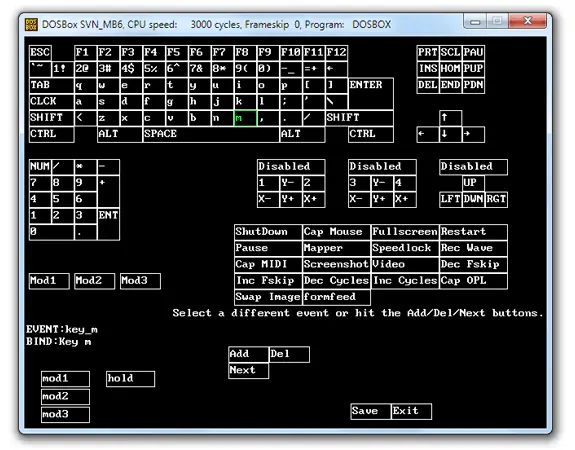Choose the Mapper event
The width and height of the screenshot is (575, 450).
pyautogui.click(x=336, y=248)
